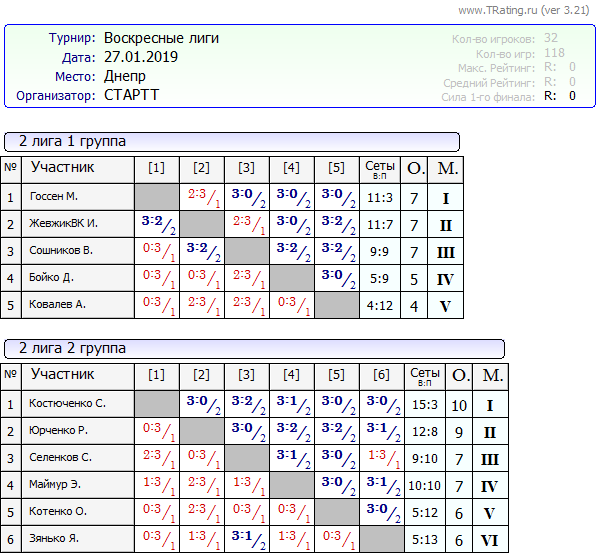Open player ЖевжикВК И.
Viewport: 600px width, 553px height.
[x=62, y=223]
